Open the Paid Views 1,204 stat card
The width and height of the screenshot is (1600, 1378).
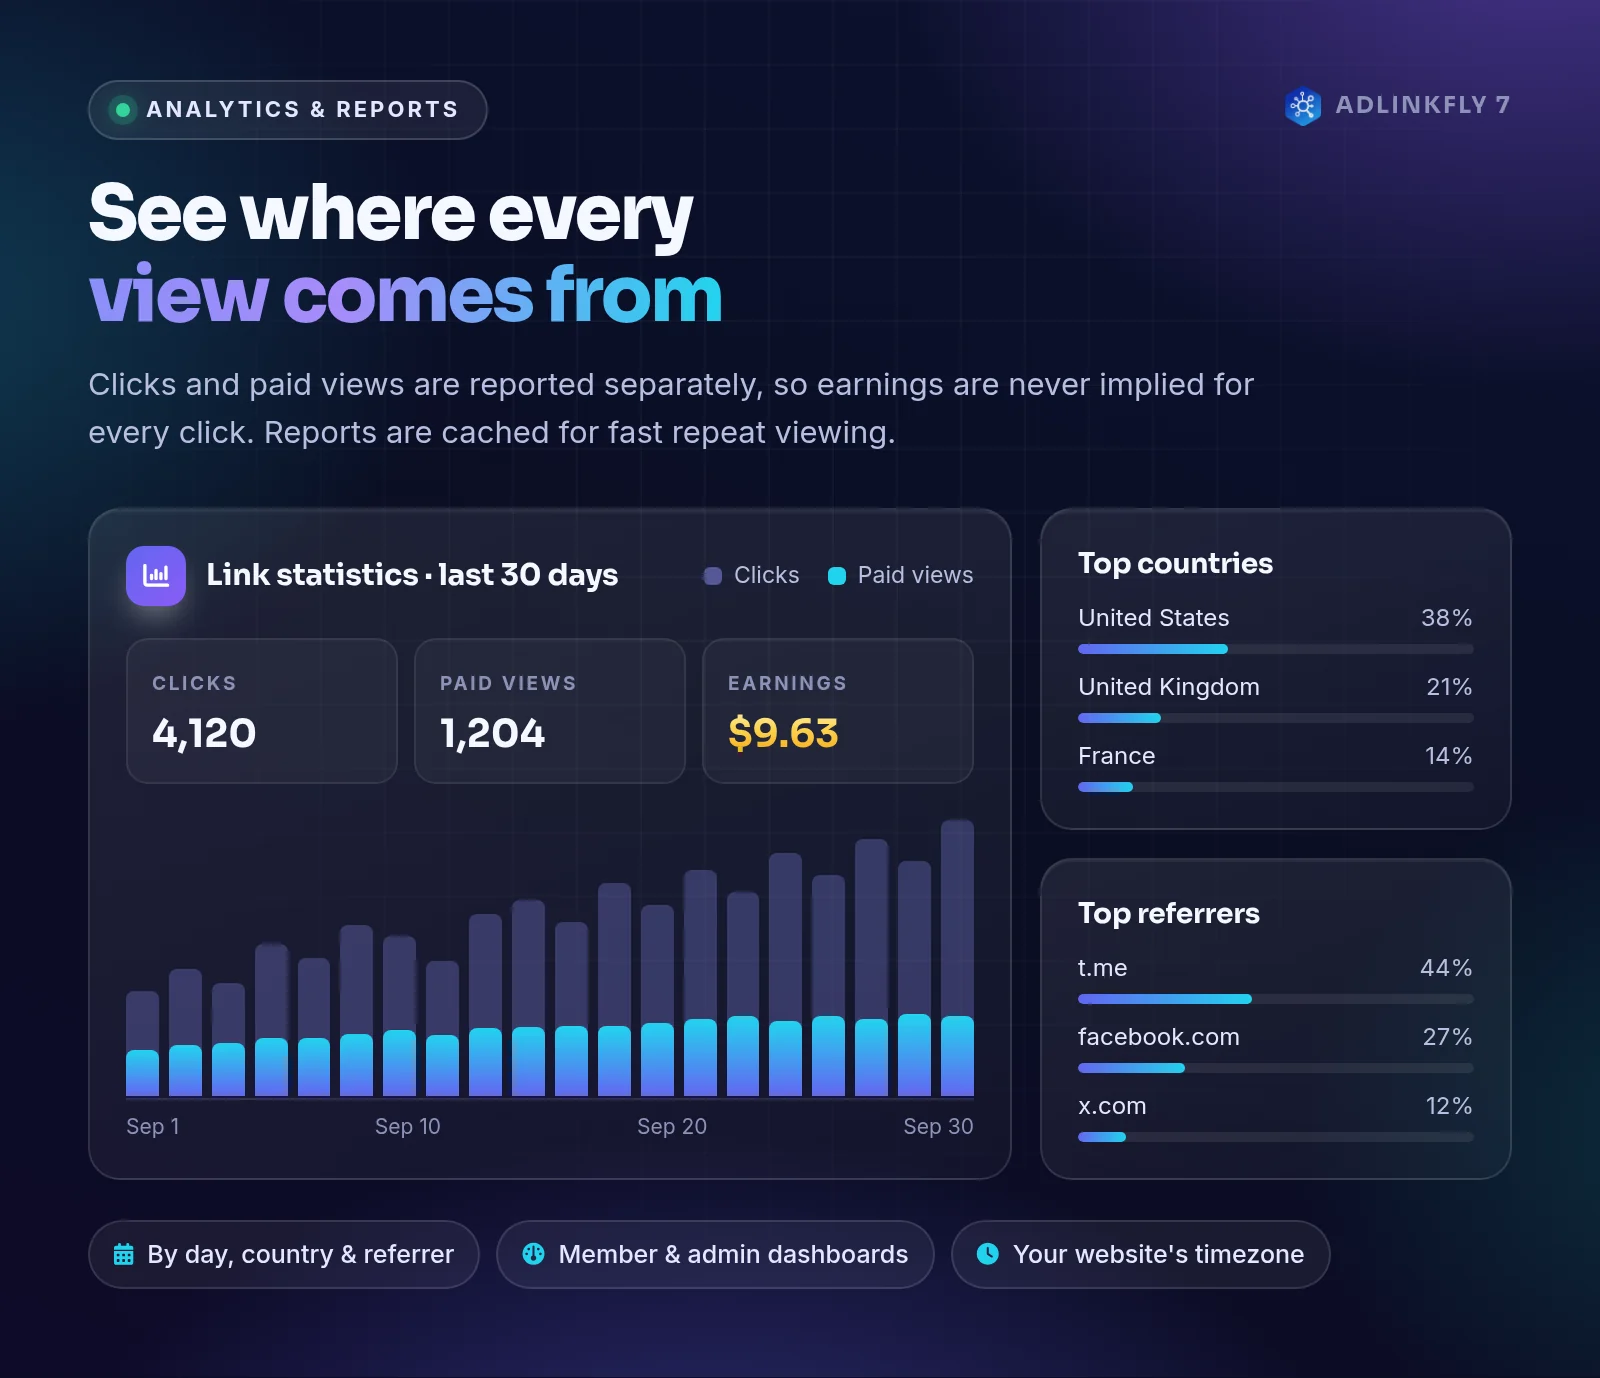(x=550, y=711)
